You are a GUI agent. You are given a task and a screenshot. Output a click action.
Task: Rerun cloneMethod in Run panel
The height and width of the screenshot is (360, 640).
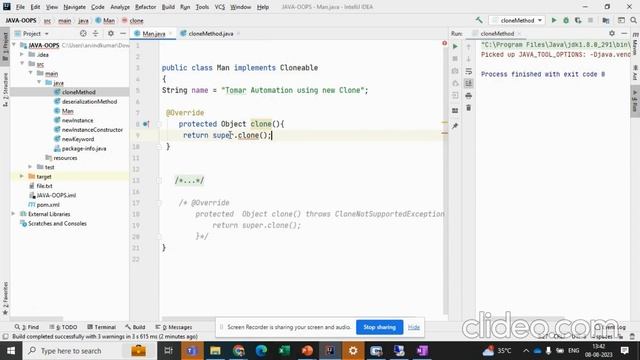(455, 47)
